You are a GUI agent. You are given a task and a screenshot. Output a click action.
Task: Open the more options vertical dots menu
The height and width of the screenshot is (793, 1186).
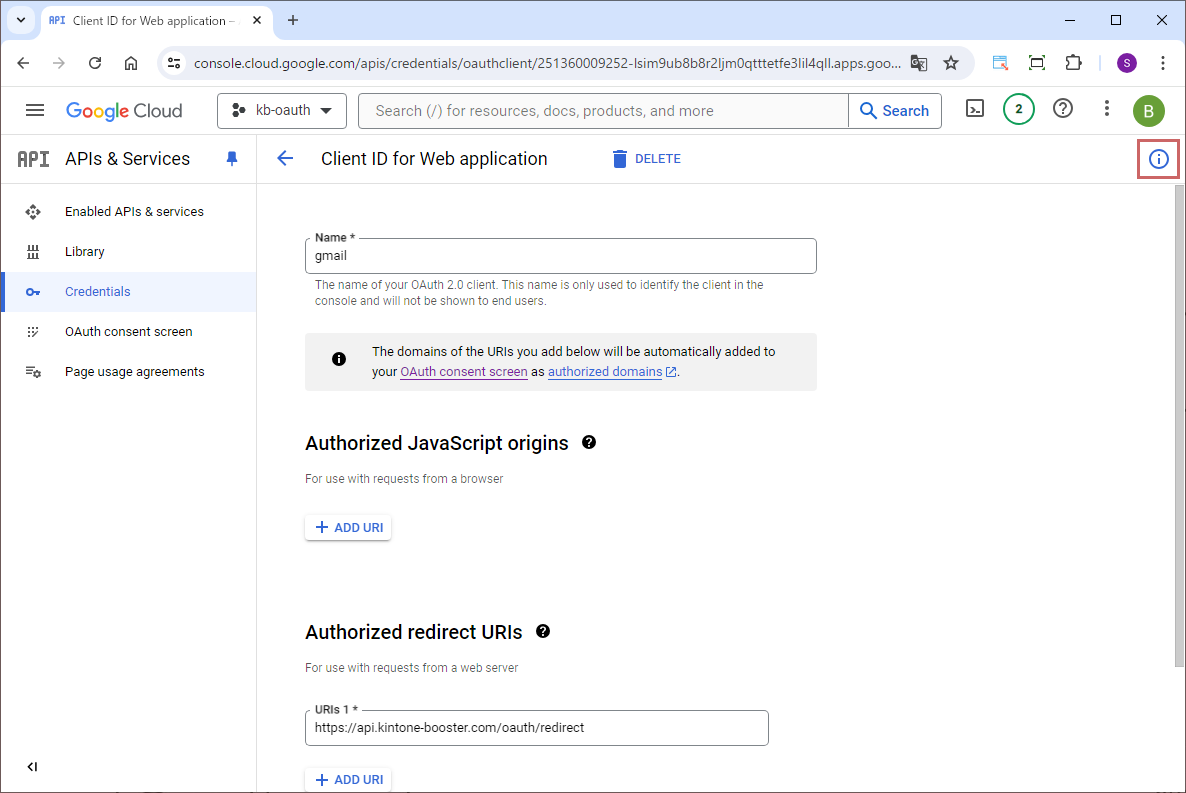tap(1106, 109)
